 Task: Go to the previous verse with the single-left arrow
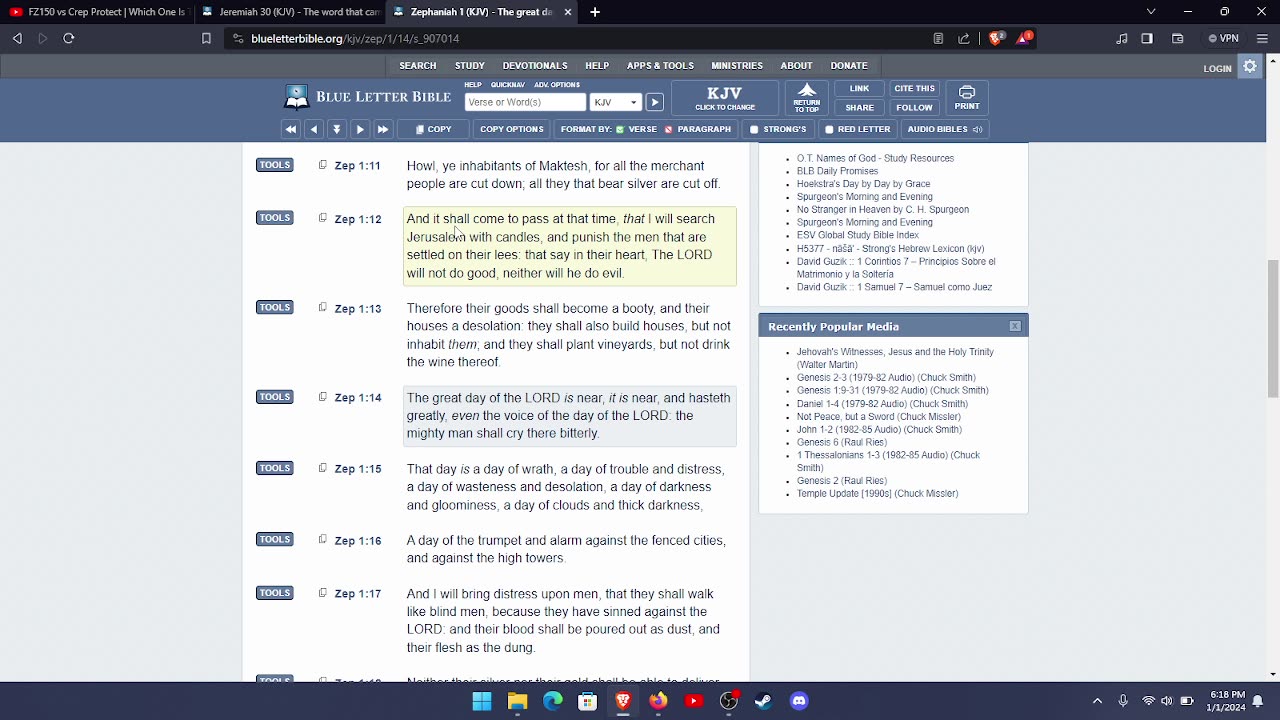click(314, 129)
